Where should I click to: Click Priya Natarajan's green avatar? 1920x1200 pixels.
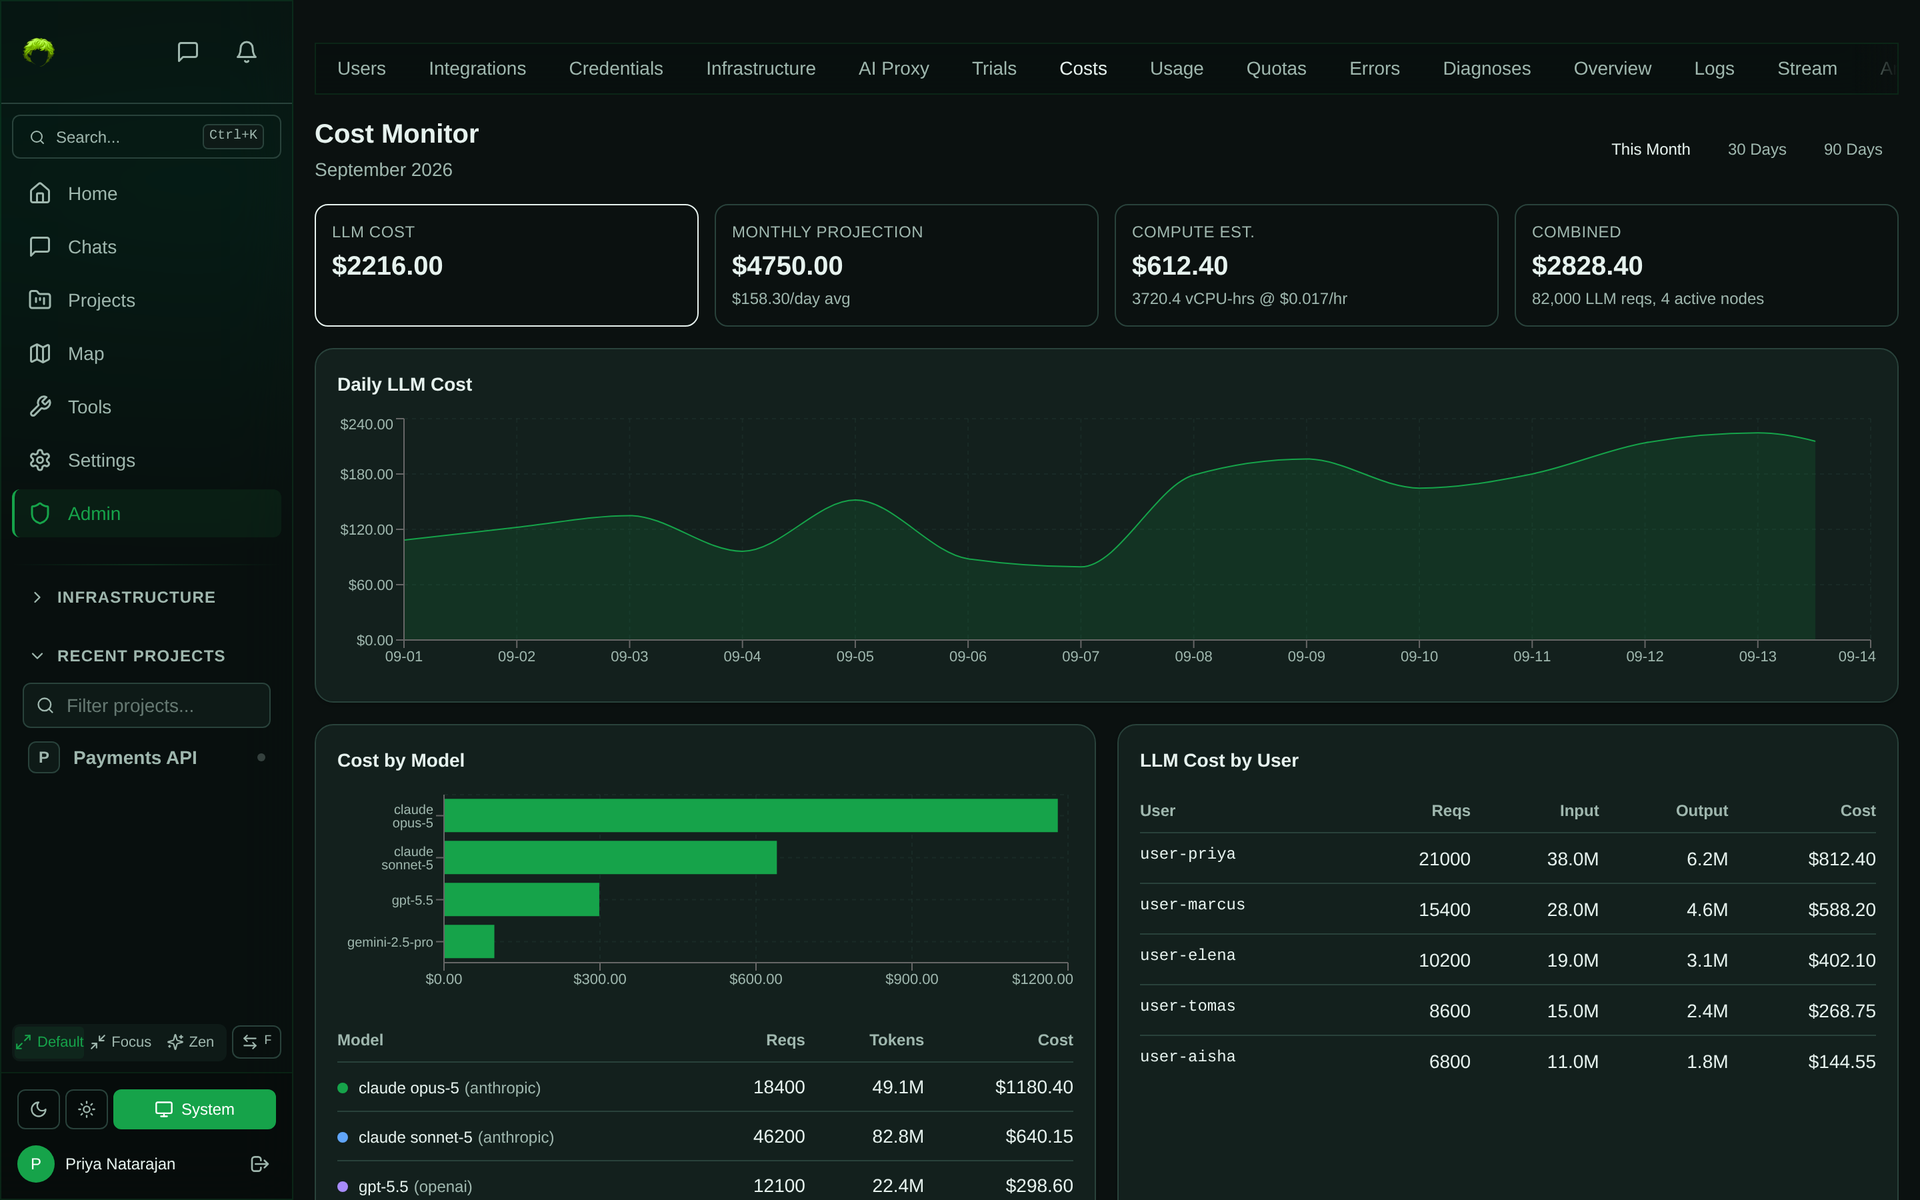click(36, 1164)
